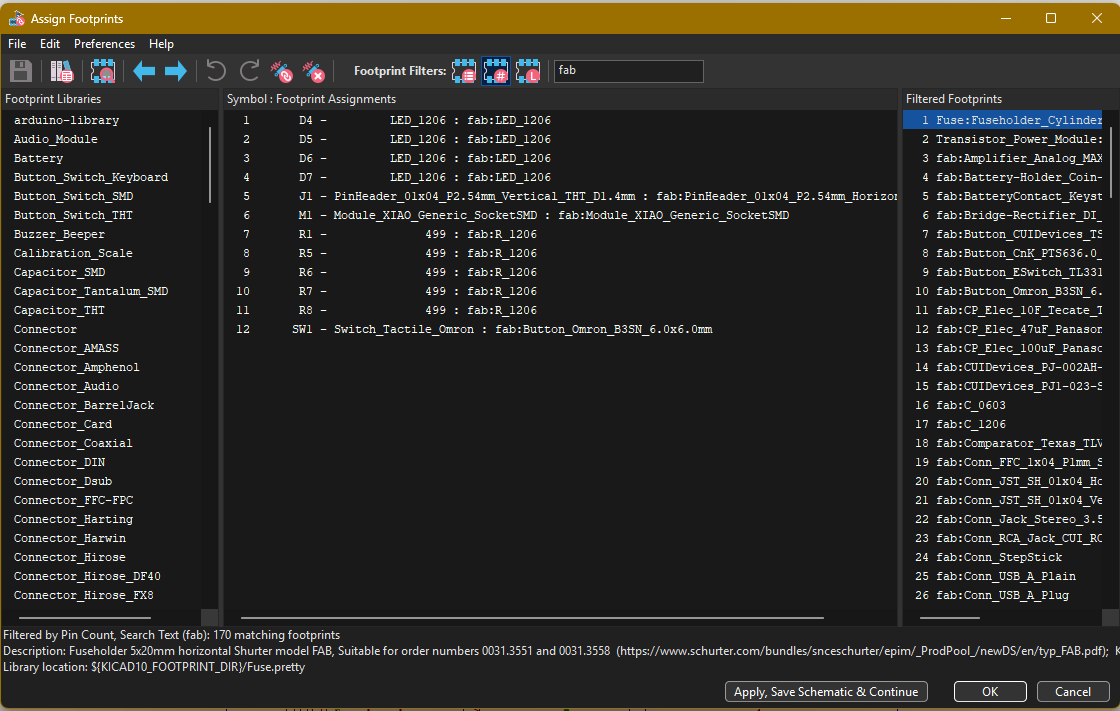Select fab:Amplifier_Analog_MAX footprint
1120x711 pixels.
coord(1003,158)
